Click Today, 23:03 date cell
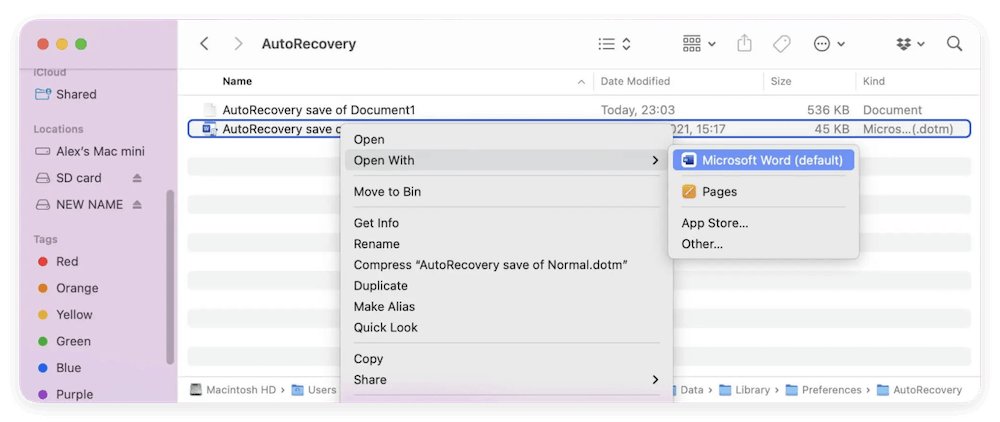 638,110
